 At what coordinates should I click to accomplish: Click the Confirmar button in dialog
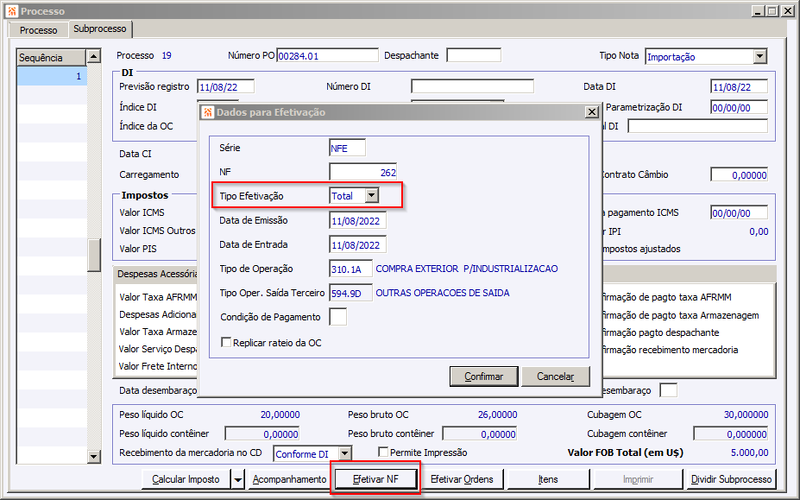483,377
